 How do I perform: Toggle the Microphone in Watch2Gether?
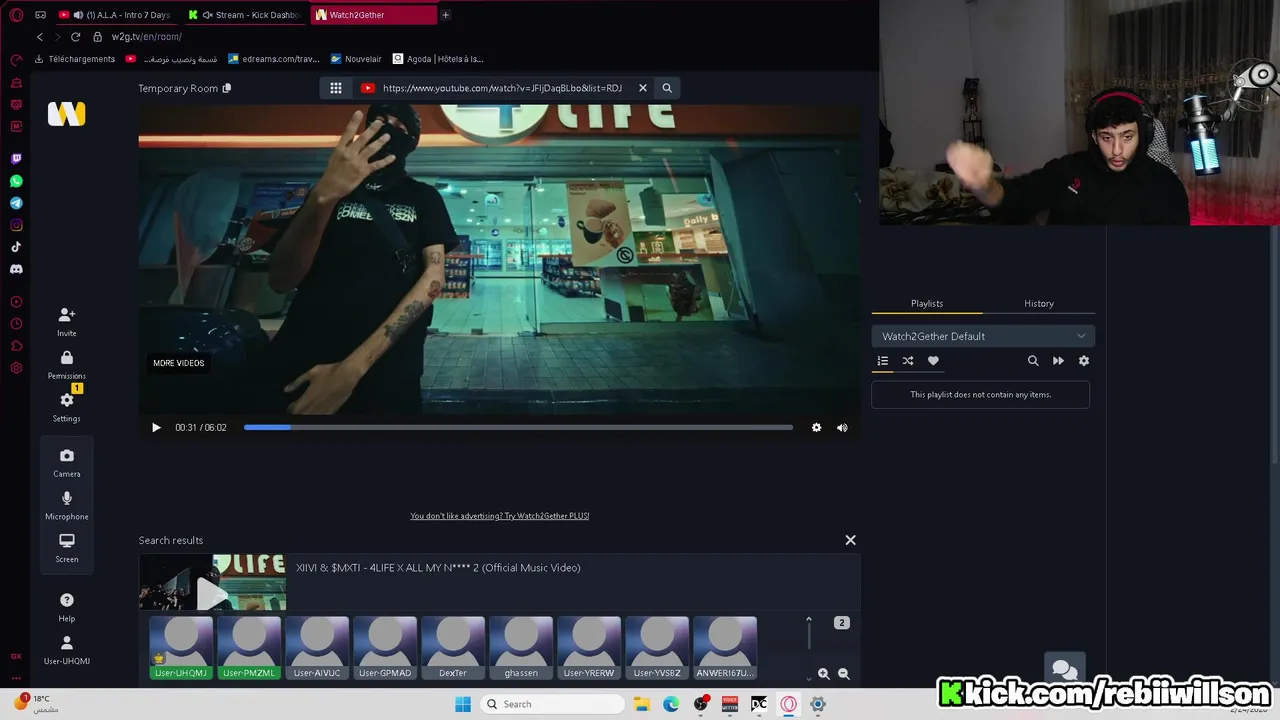67,505
